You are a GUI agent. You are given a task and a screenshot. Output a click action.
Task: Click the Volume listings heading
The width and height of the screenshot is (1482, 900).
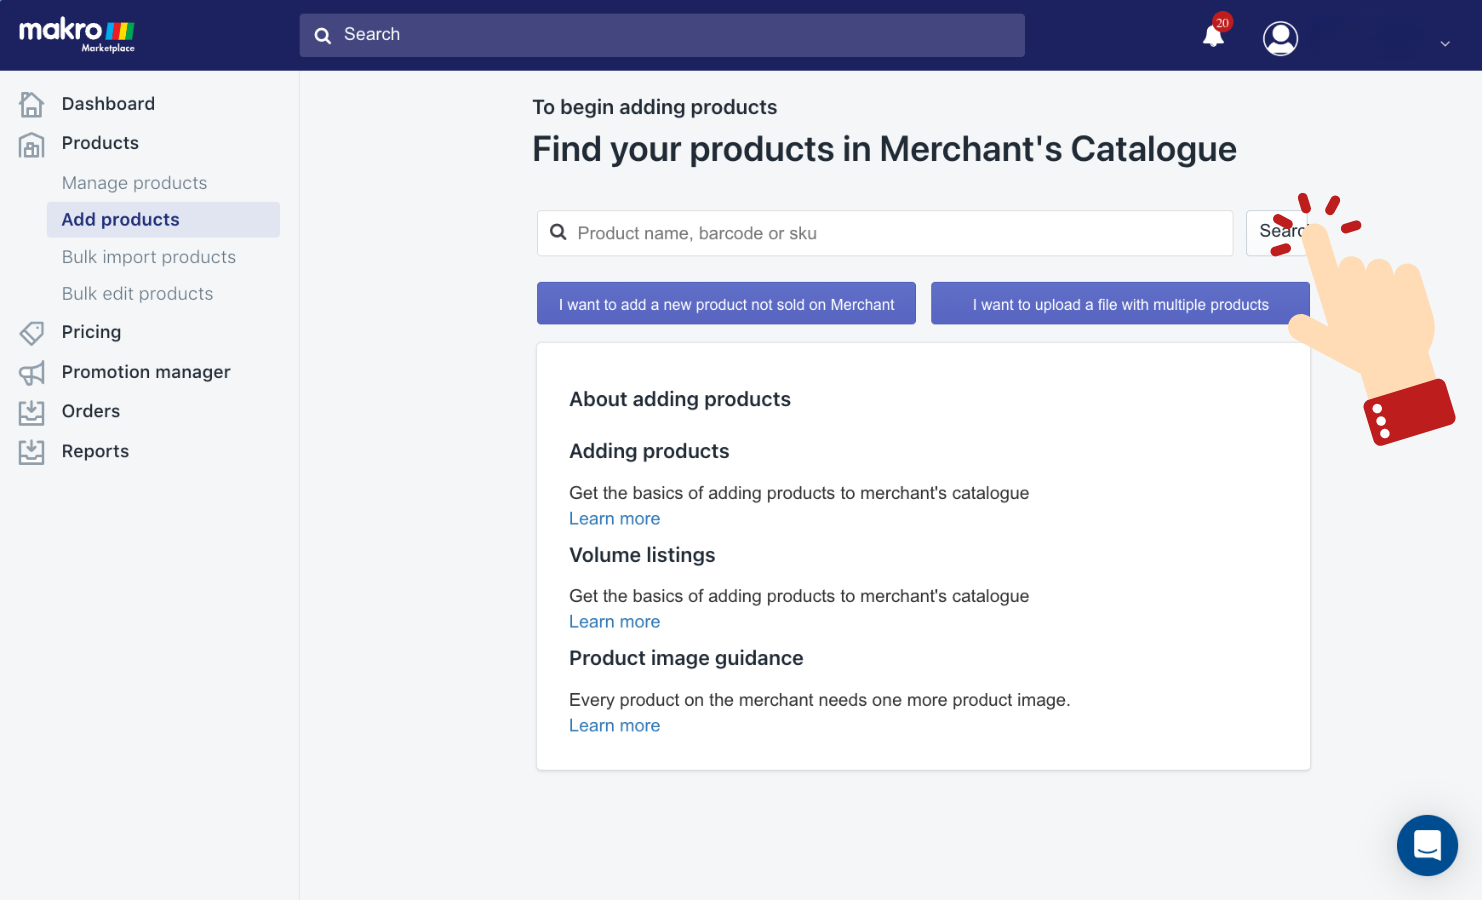[x=642, y=555]
